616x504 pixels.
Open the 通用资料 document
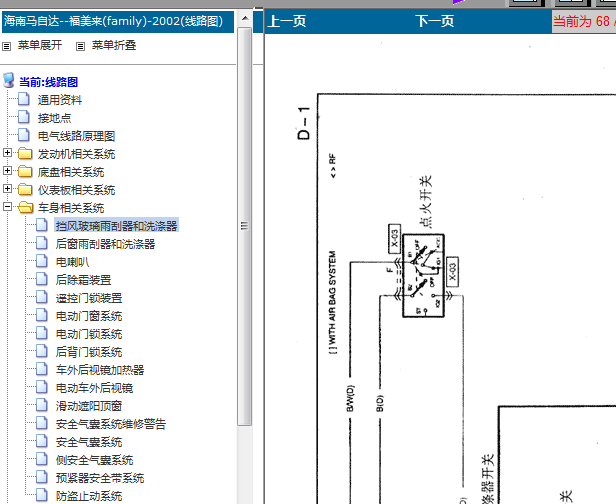point(60,100)
